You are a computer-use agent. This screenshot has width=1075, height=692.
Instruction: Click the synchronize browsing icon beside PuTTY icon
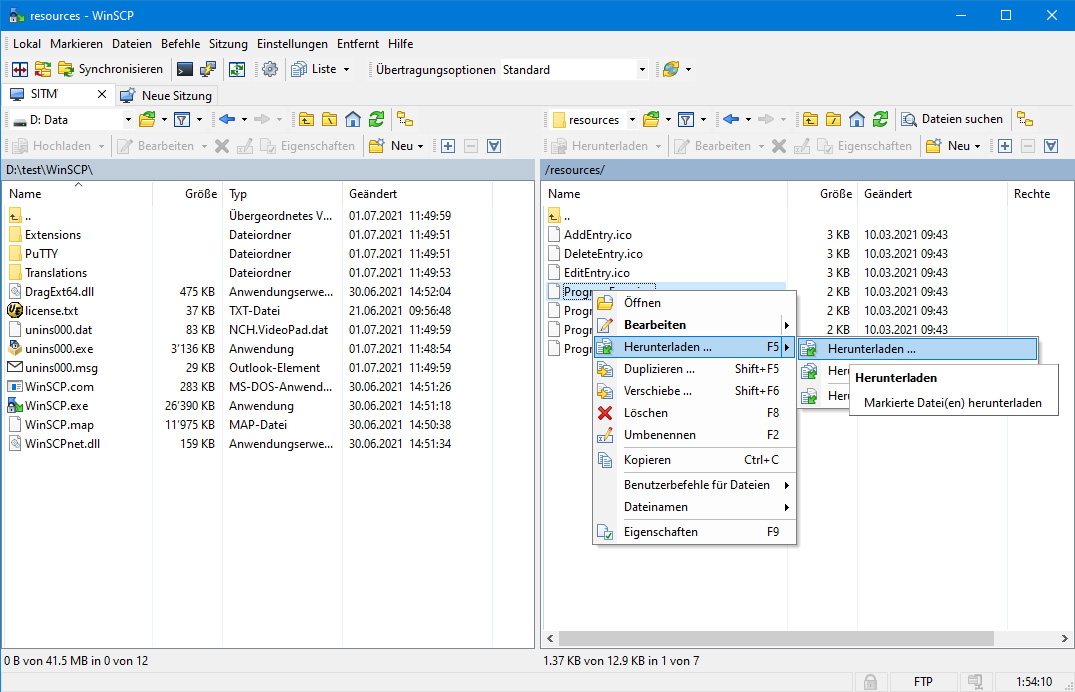click(x=237, y=69)
